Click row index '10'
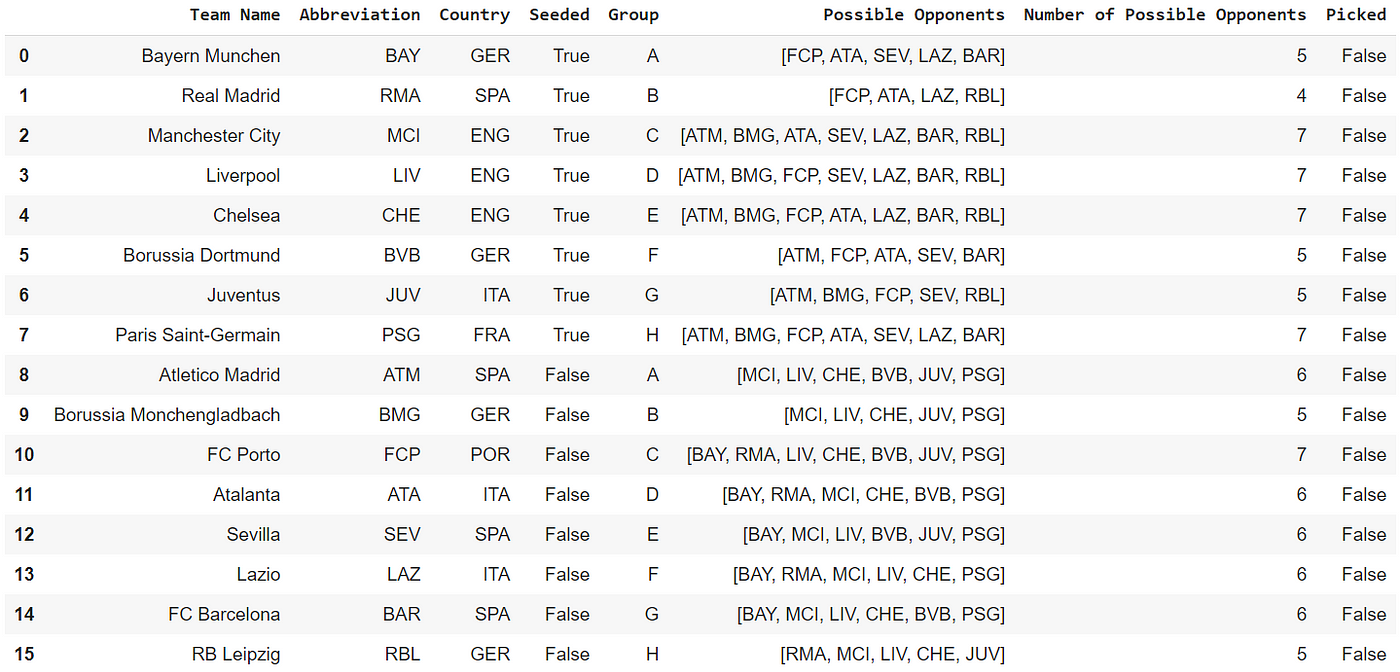Image resolution: width=1400 pixels, height=672 pixels. coord(24,455)
